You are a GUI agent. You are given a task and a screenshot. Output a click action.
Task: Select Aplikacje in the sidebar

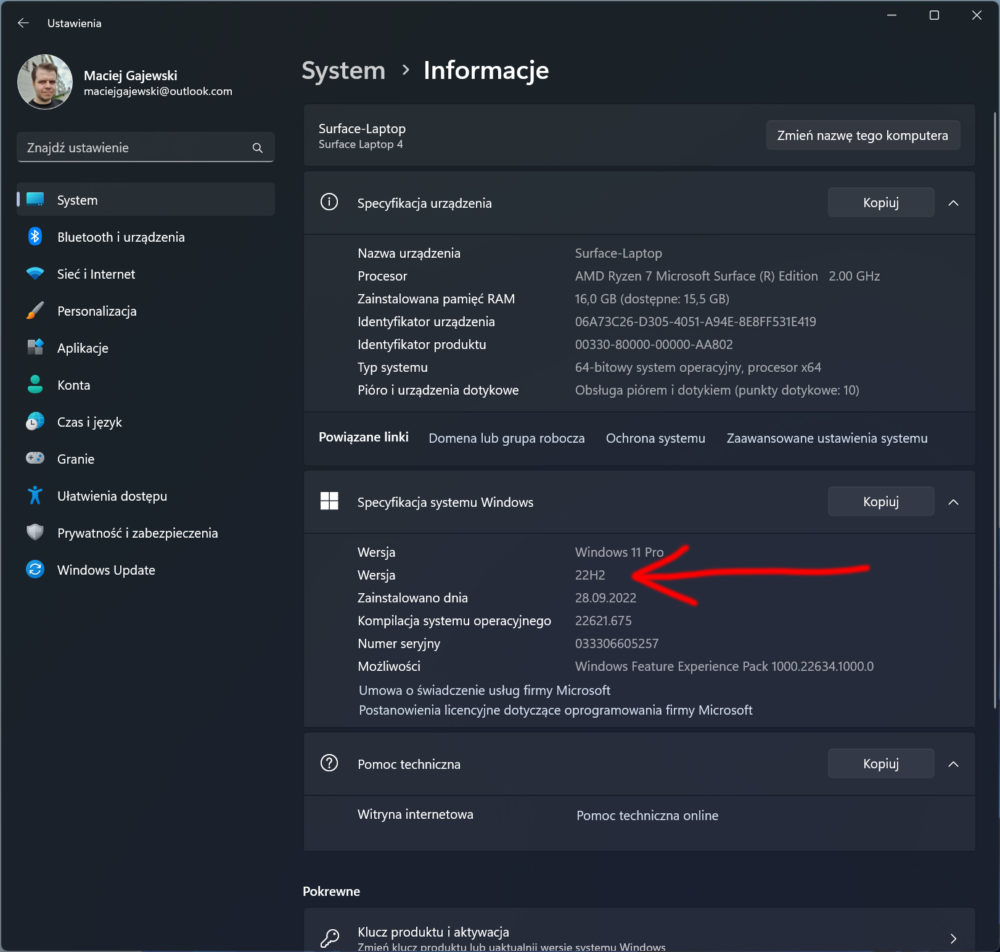82,348
